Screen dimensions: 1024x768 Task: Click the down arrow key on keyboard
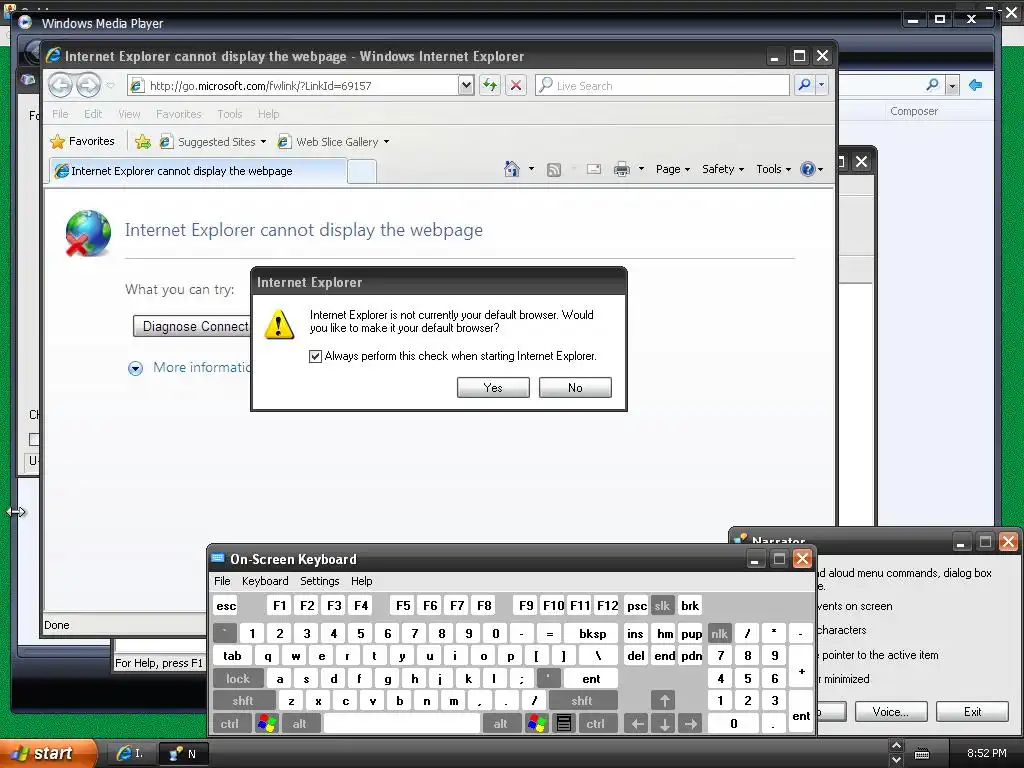click(x=664, y=724)
